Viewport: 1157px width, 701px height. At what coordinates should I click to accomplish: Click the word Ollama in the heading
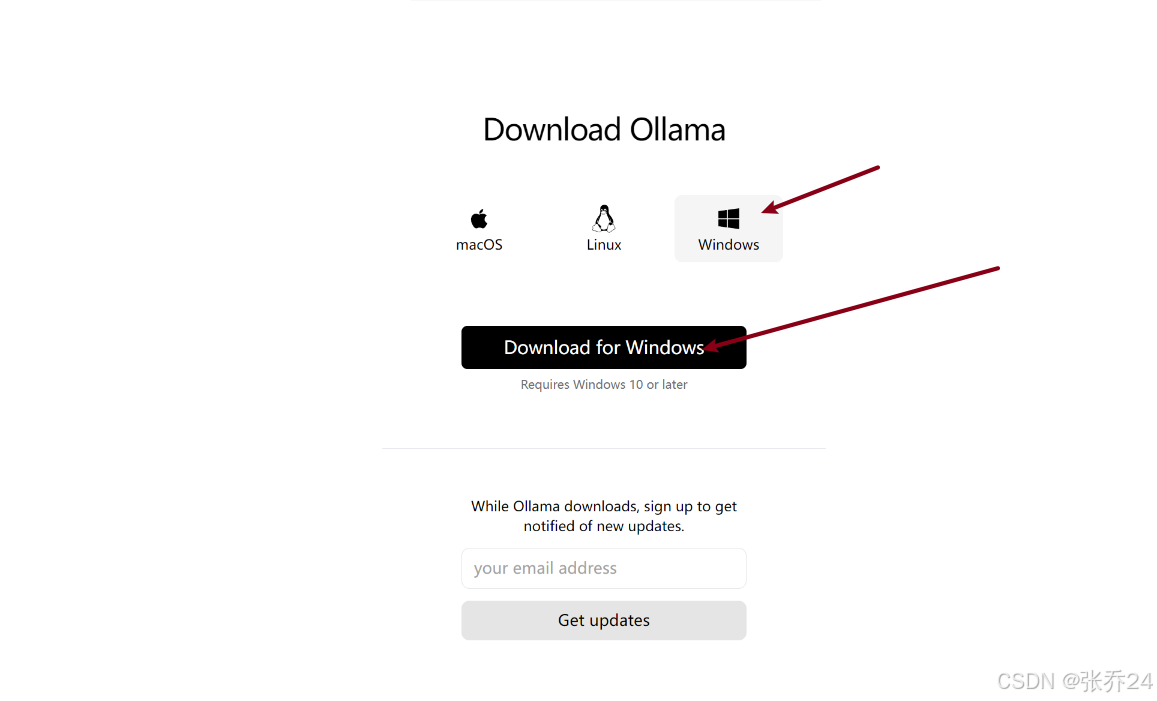(677, 130)
